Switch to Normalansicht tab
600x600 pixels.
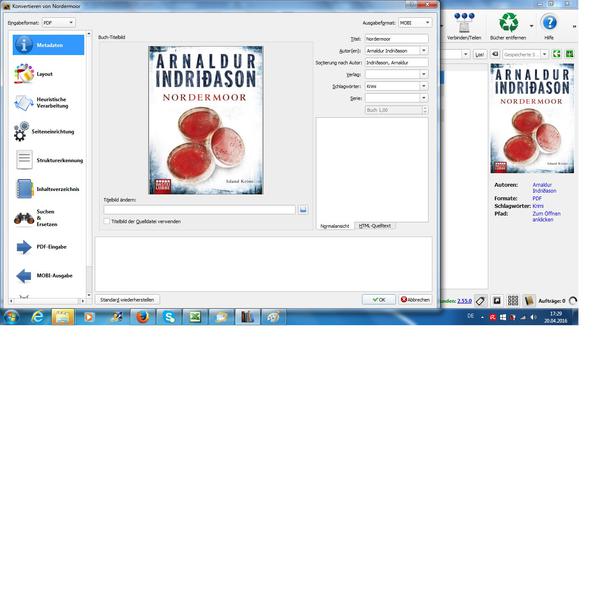point(334,226)
